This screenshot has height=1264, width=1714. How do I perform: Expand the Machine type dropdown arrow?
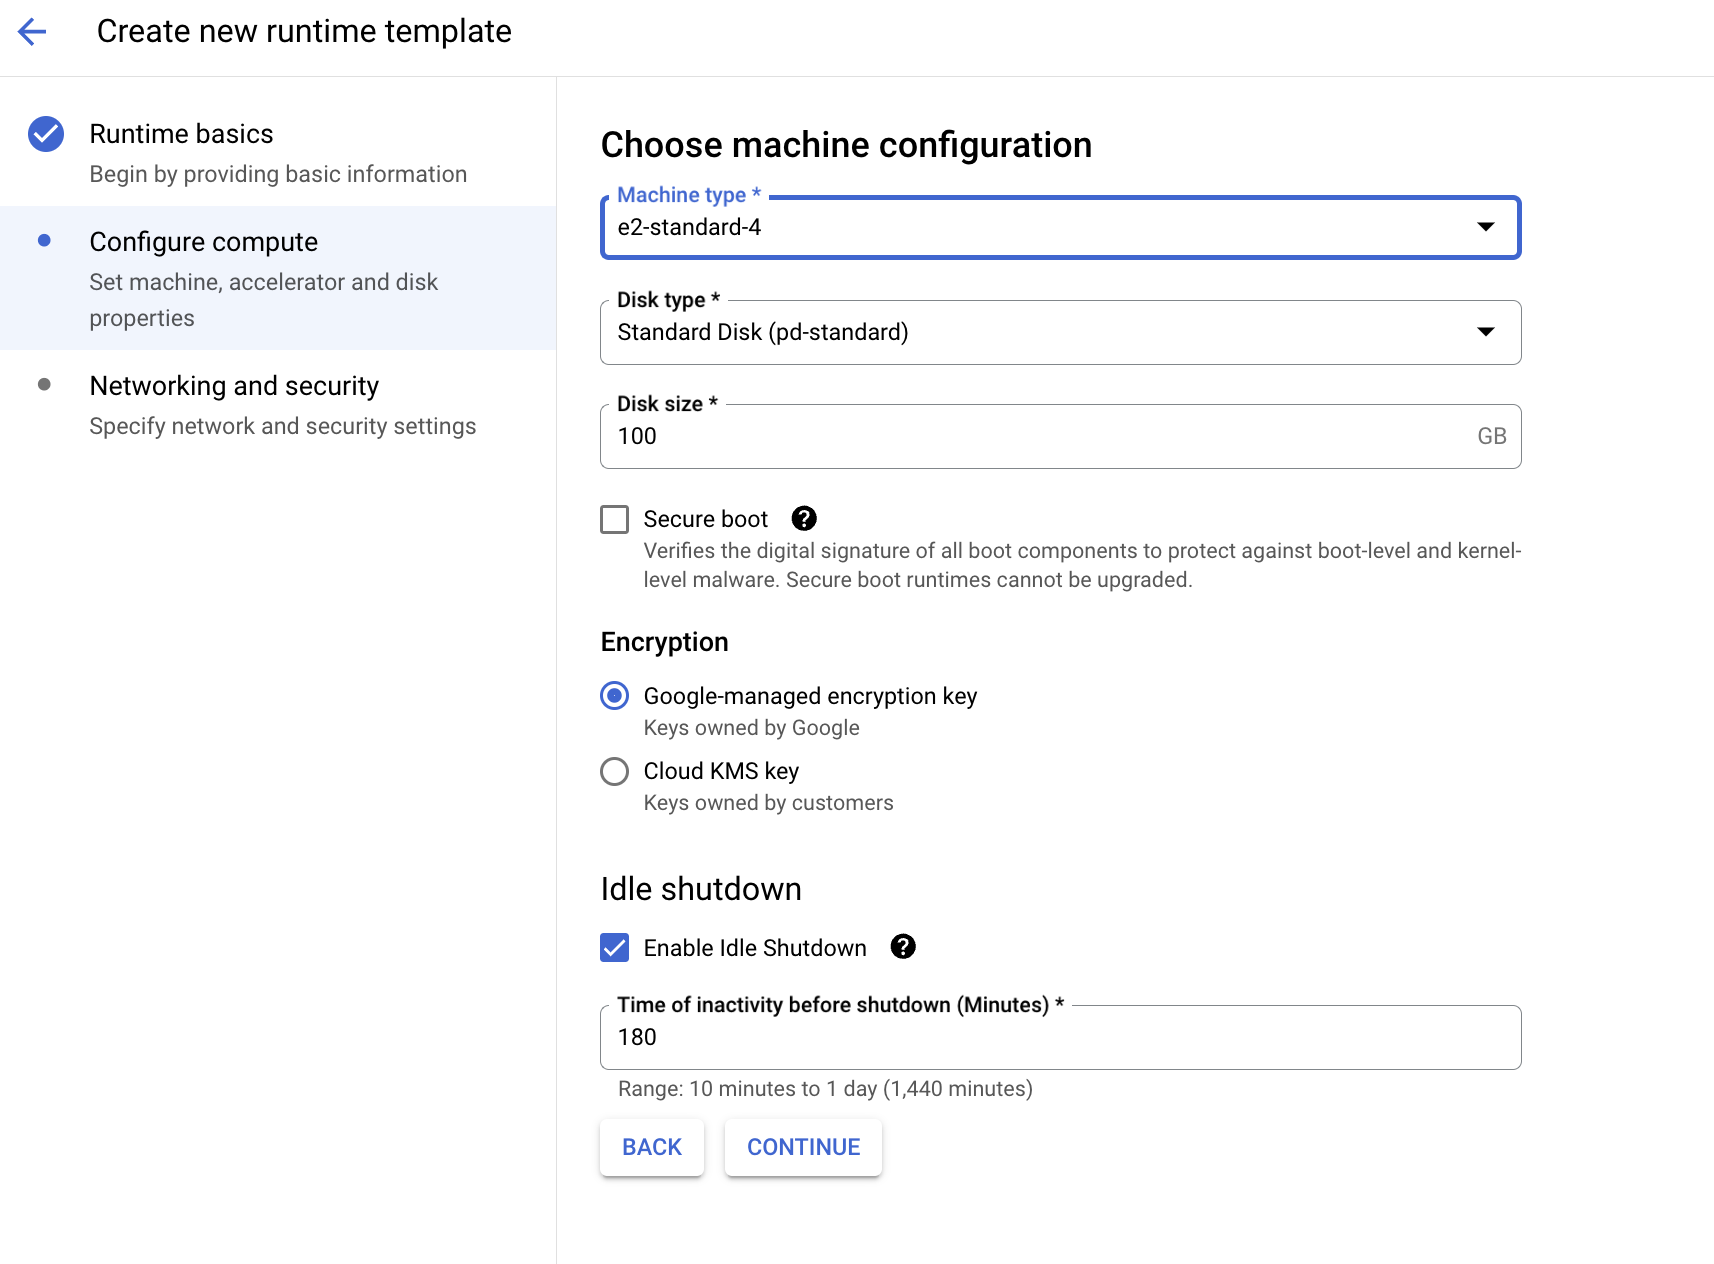pos(1487,228)
